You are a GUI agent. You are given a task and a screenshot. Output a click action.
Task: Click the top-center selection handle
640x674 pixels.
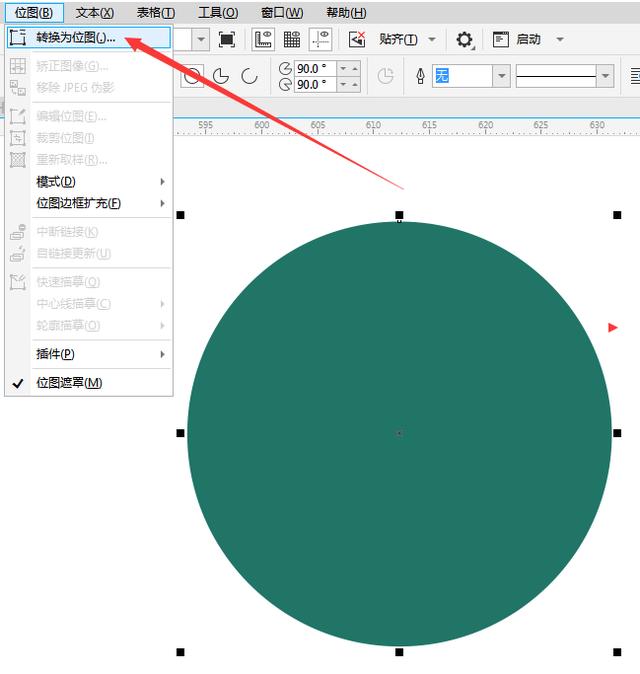pyautogui.click(x=399, y=215)
